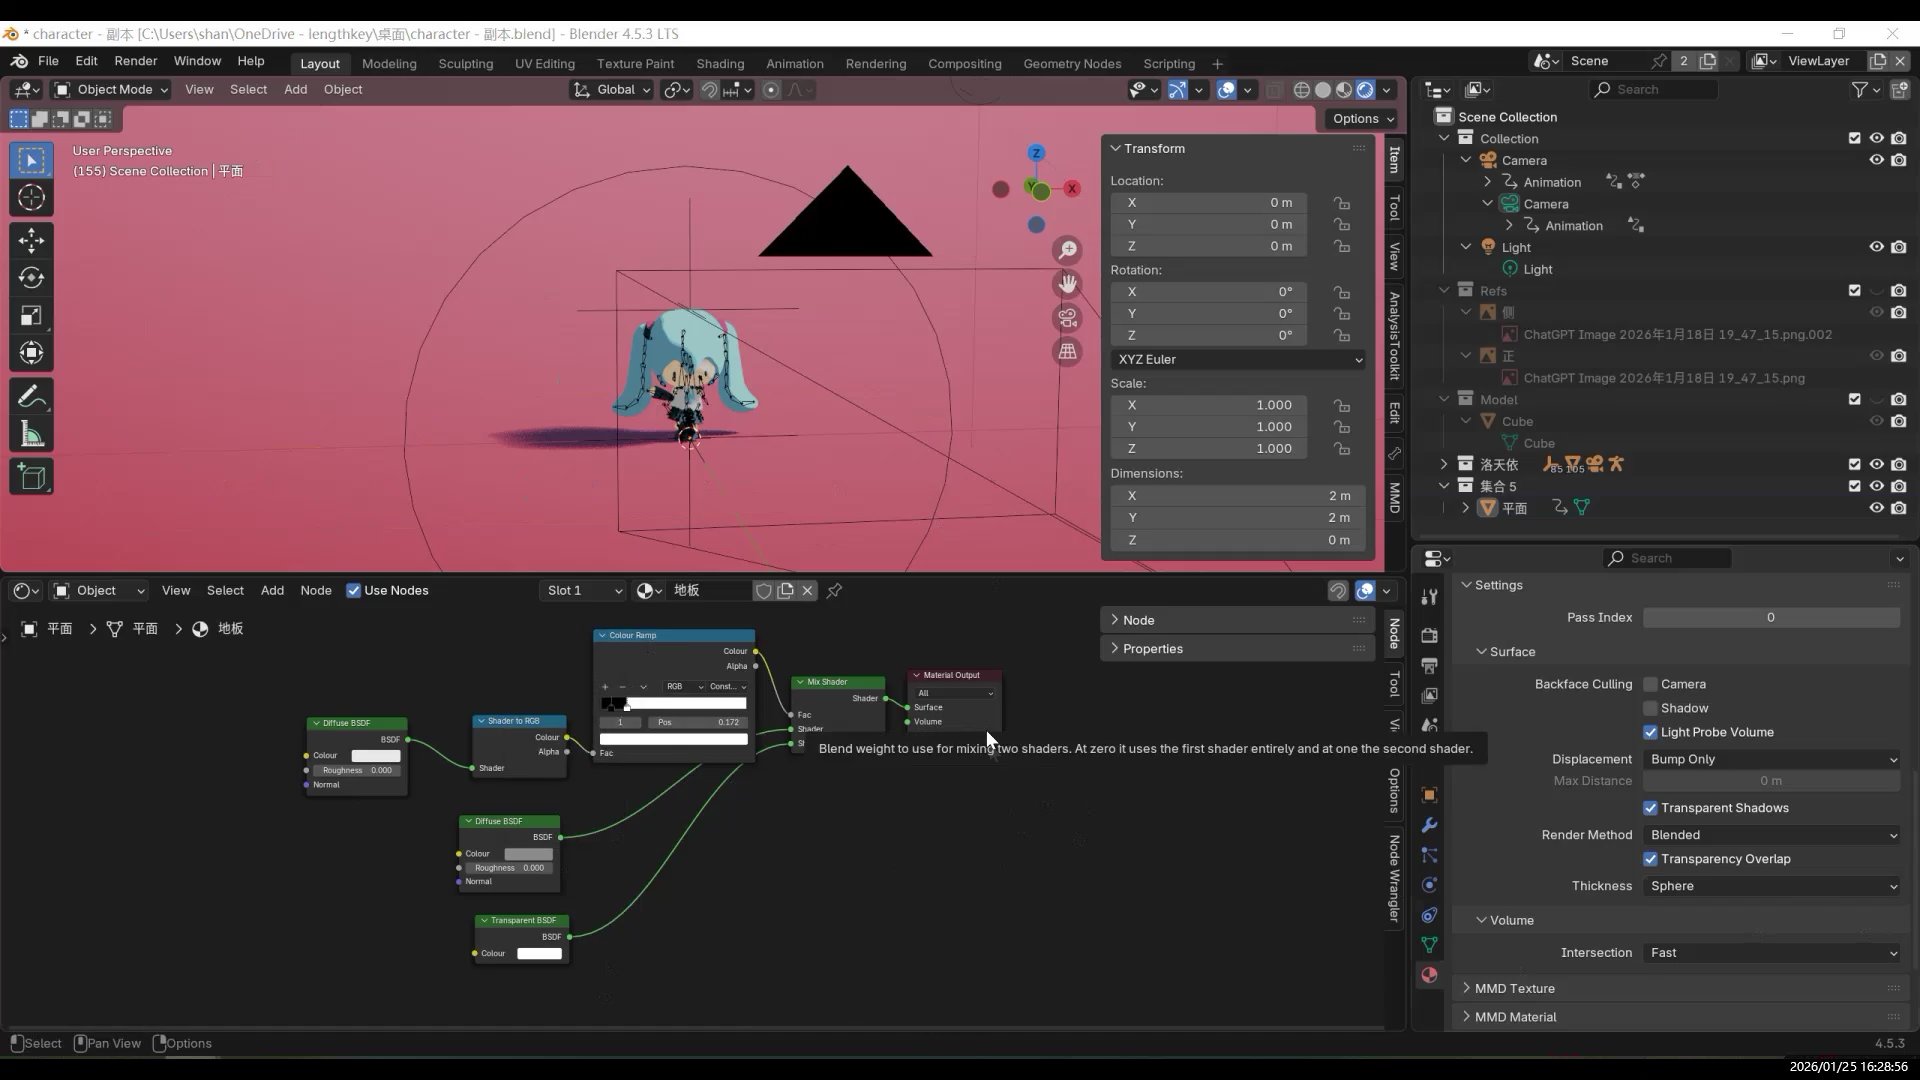Toggle the camera view icon
This screenshot has height=1080, width=1920.
1068,318
